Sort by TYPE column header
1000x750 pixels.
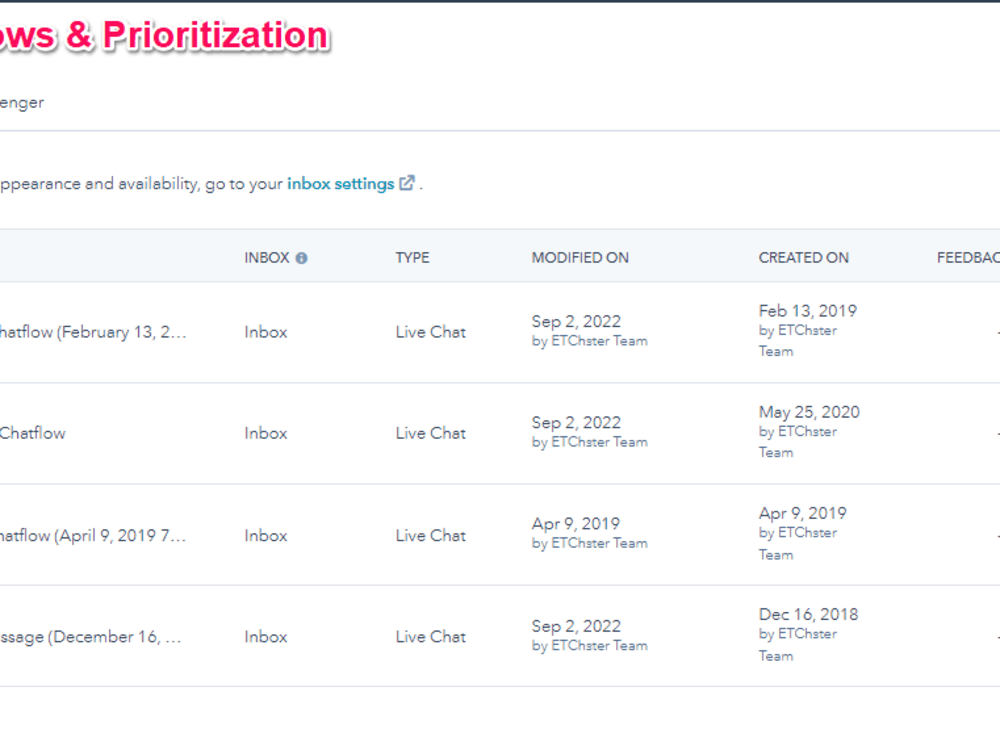(x=413, y=258)
